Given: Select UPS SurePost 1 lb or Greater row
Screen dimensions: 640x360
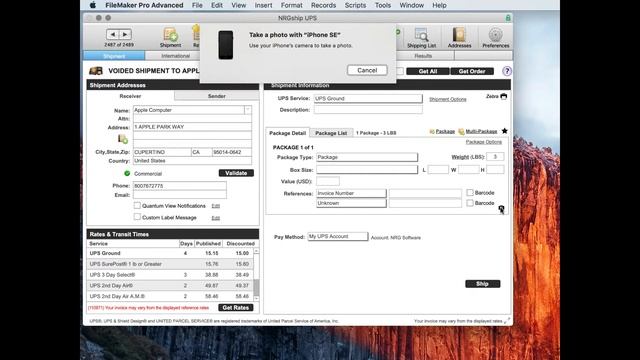Looking at the screenshot, I should click(x=170, y=264).
